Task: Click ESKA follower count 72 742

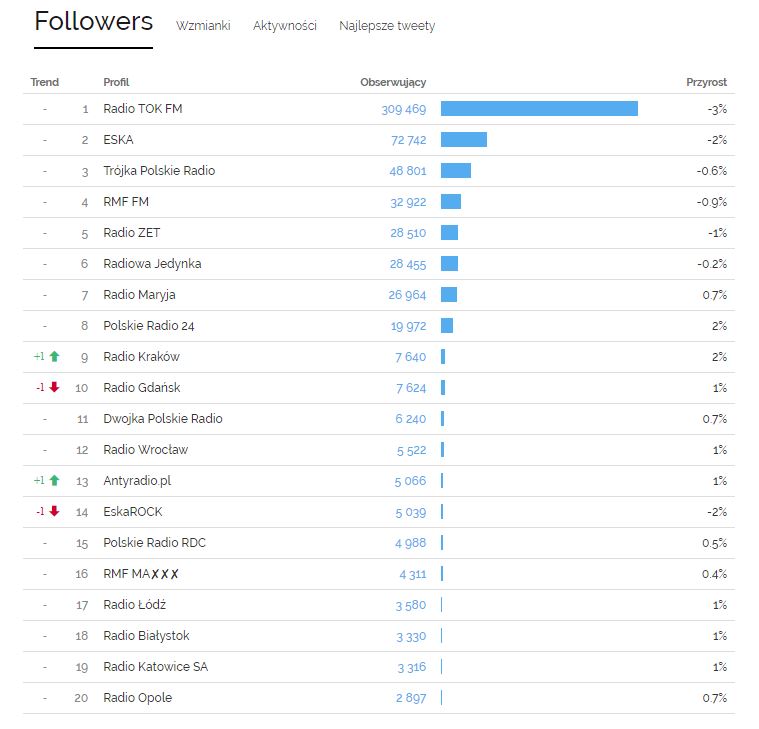Action: point(409,140)
